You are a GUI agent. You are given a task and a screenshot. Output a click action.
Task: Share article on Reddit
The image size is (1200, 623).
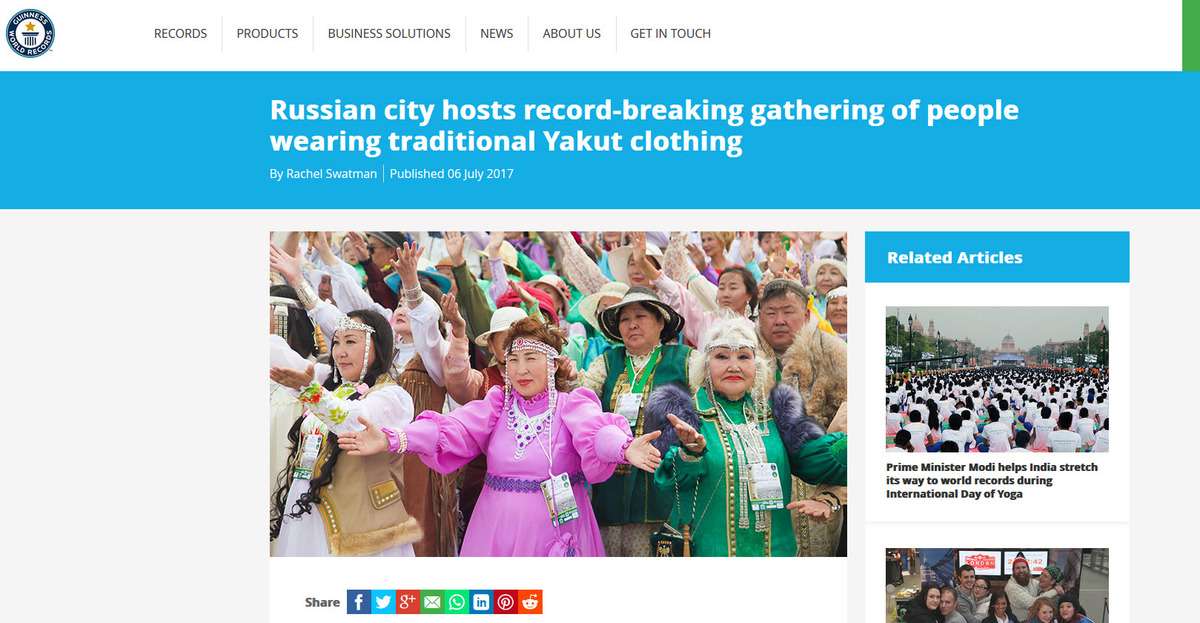[x=530, y=602]
